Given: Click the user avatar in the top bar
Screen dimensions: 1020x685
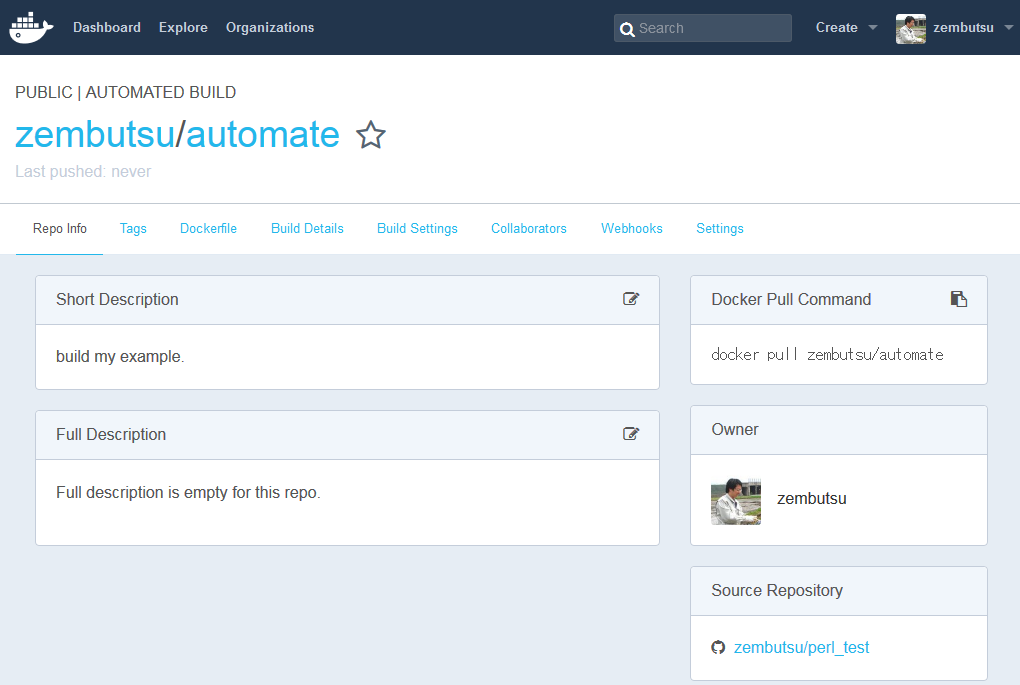Looking at the screenshot, I should tap(911, 29).
